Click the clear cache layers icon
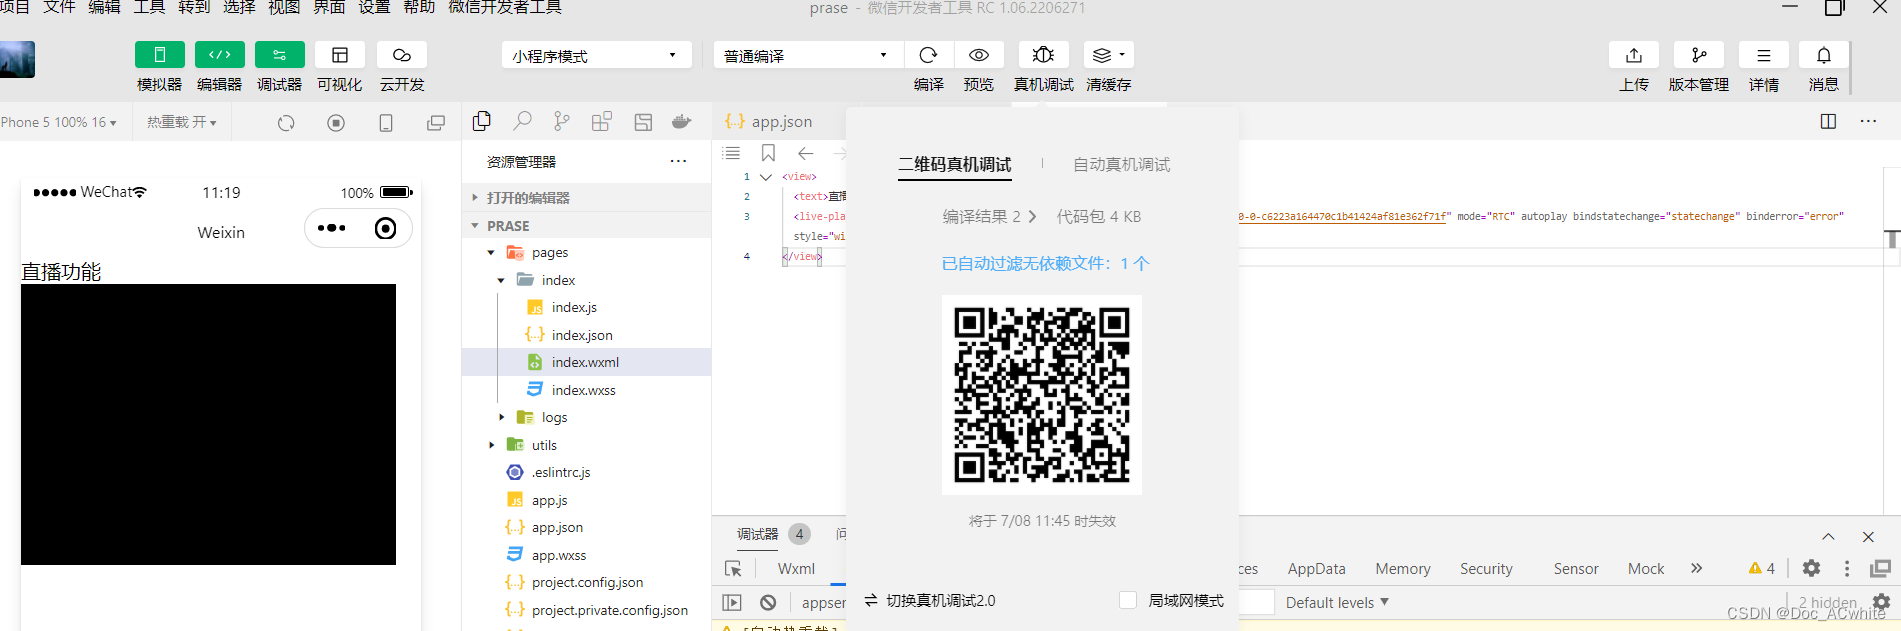Screen dimensions: 1901x631 (x=1108, y=55)
